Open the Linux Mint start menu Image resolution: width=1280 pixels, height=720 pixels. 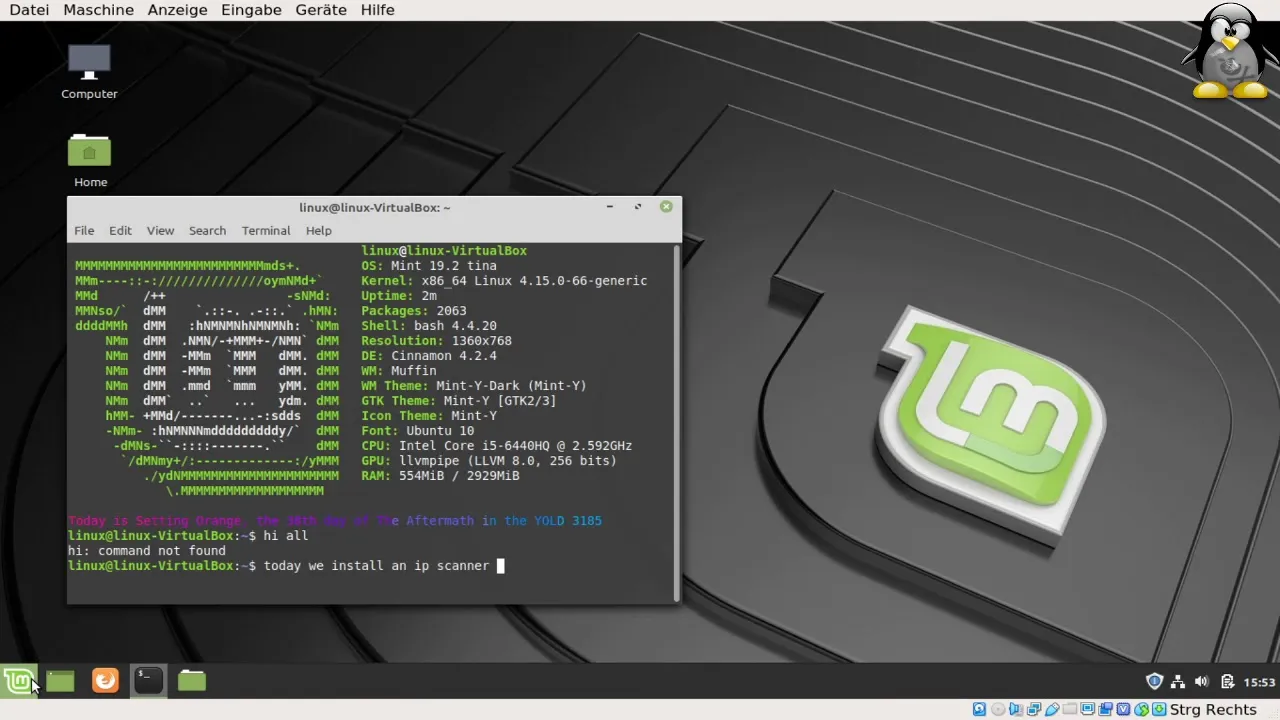tap(18, 681)
